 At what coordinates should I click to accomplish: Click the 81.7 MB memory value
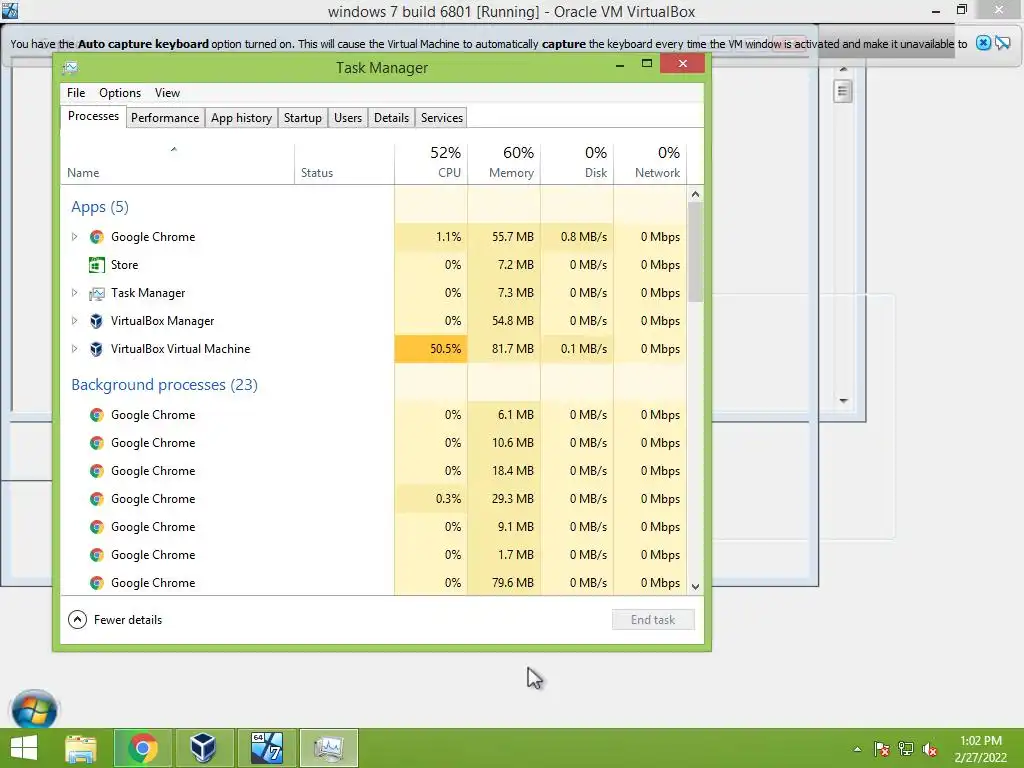click(513, 349)
